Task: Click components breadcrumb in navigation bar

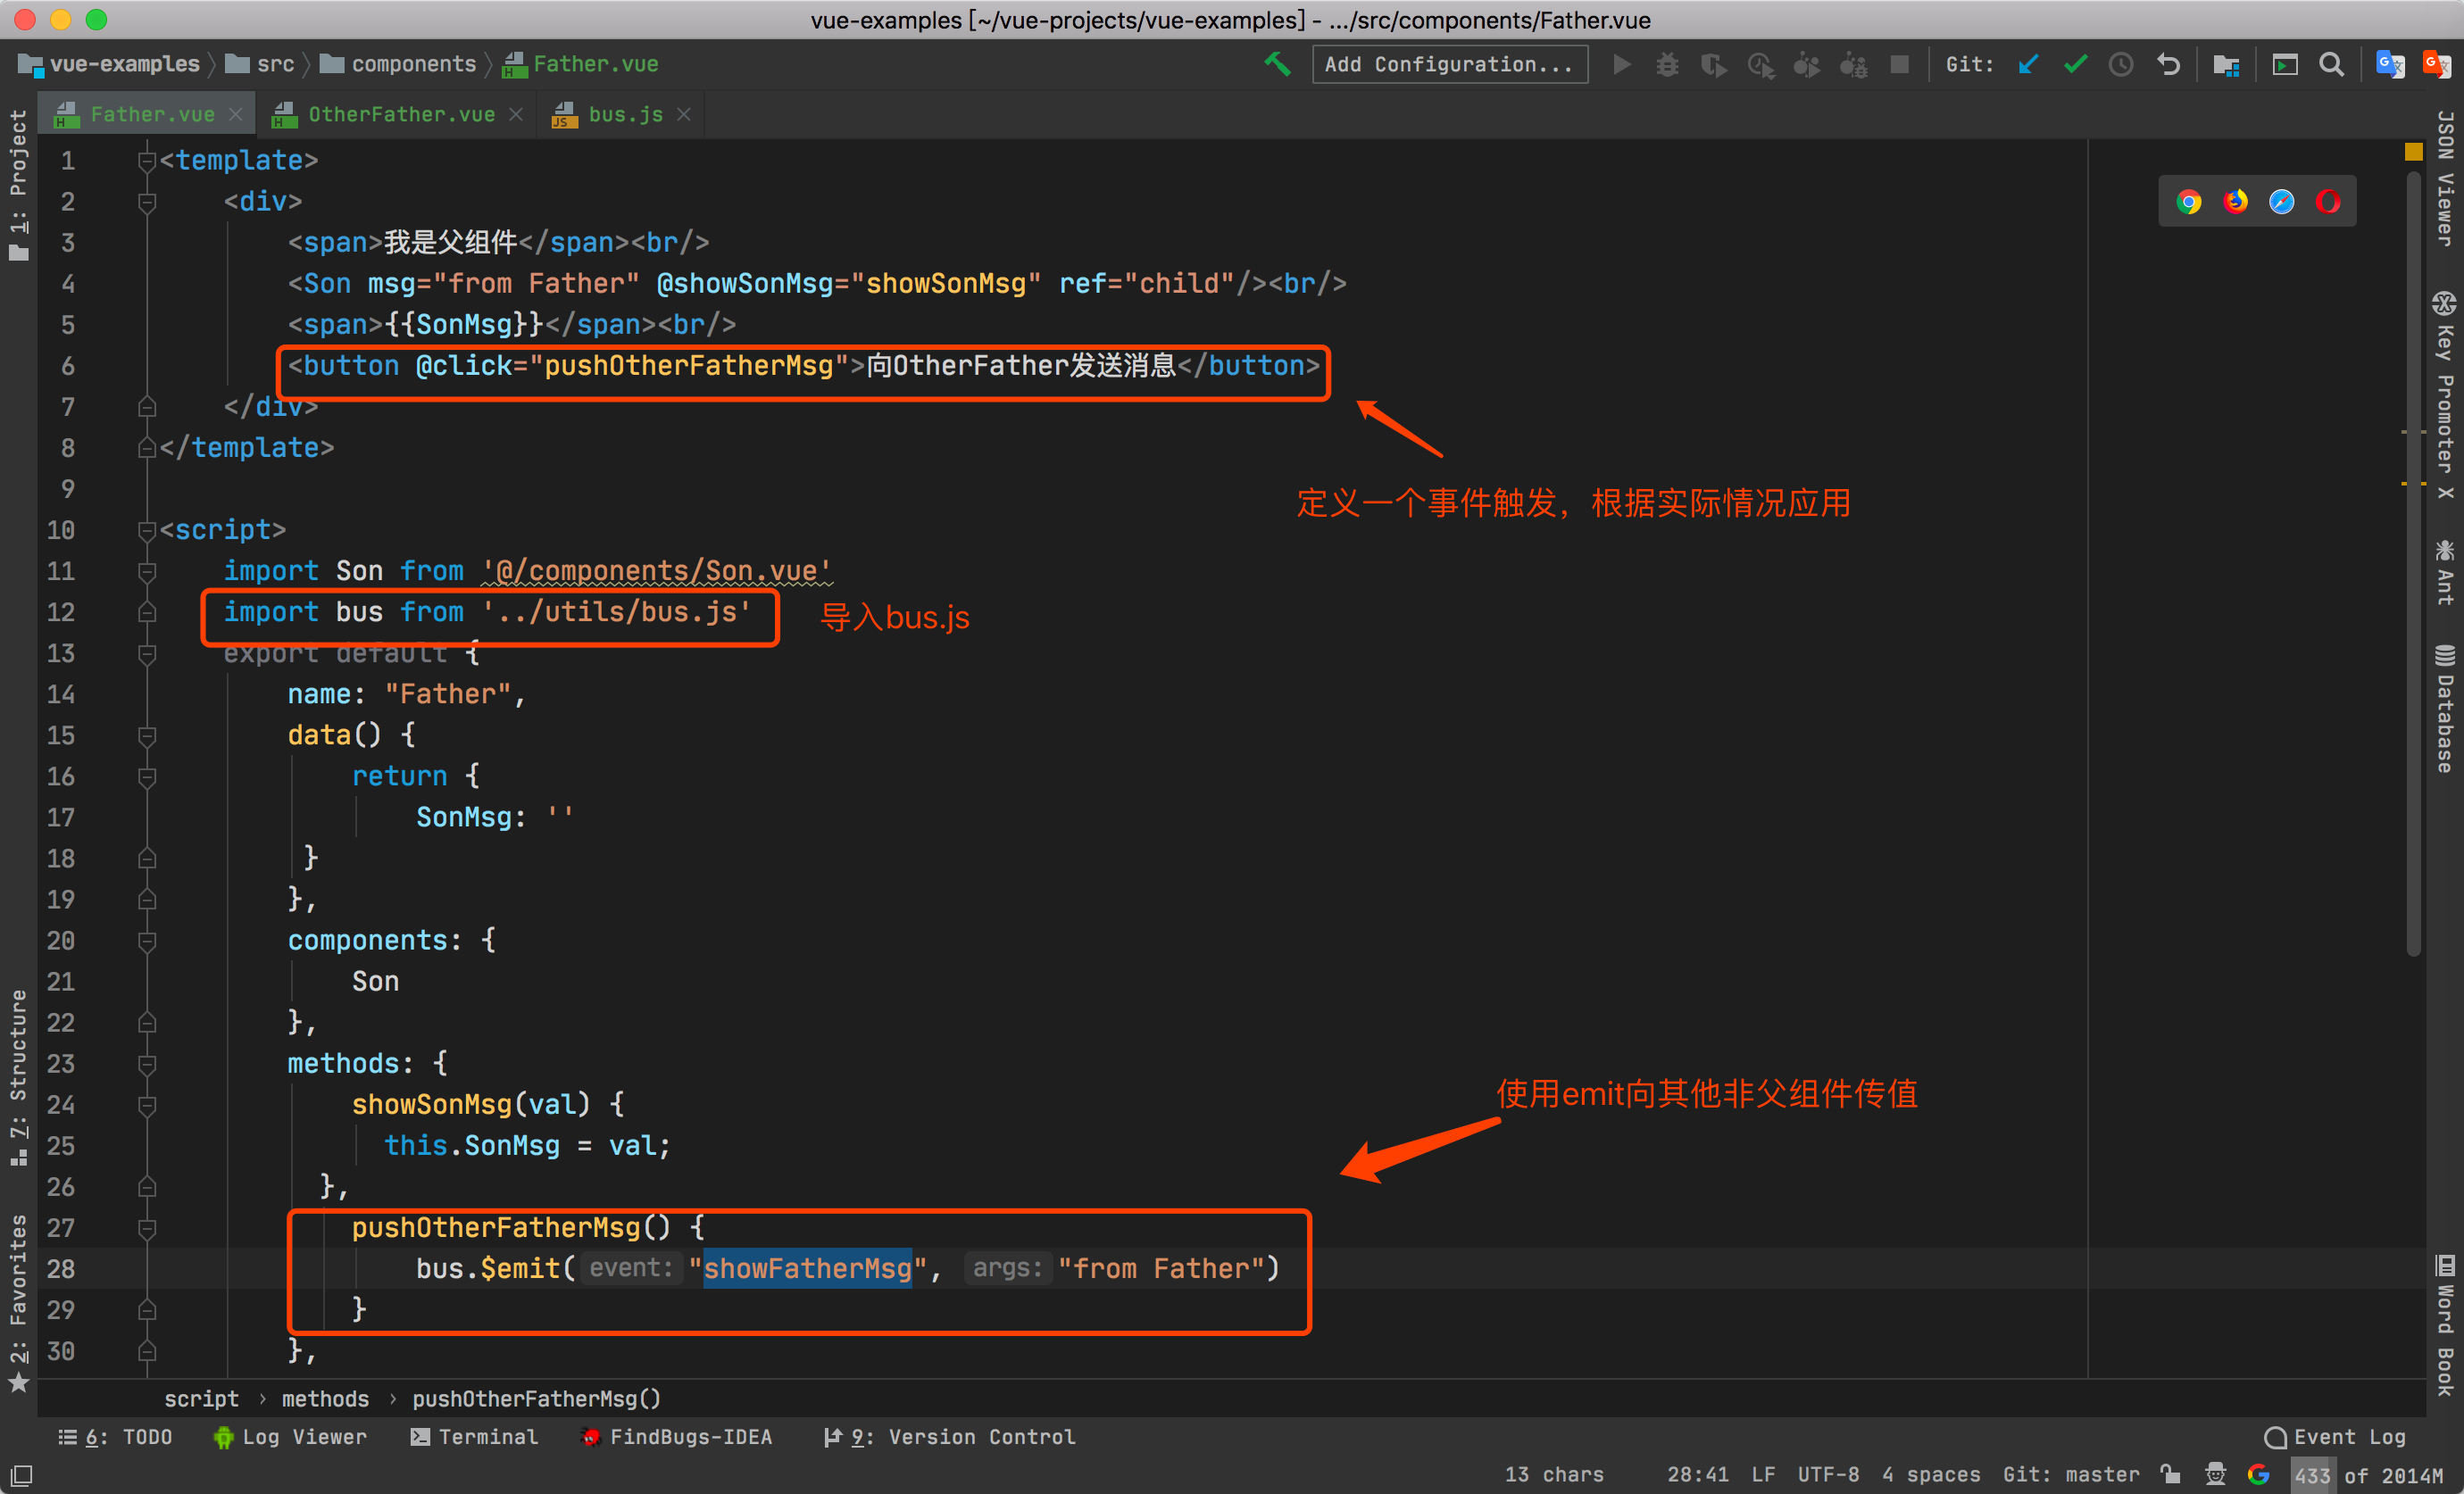Action: [398, 64]
